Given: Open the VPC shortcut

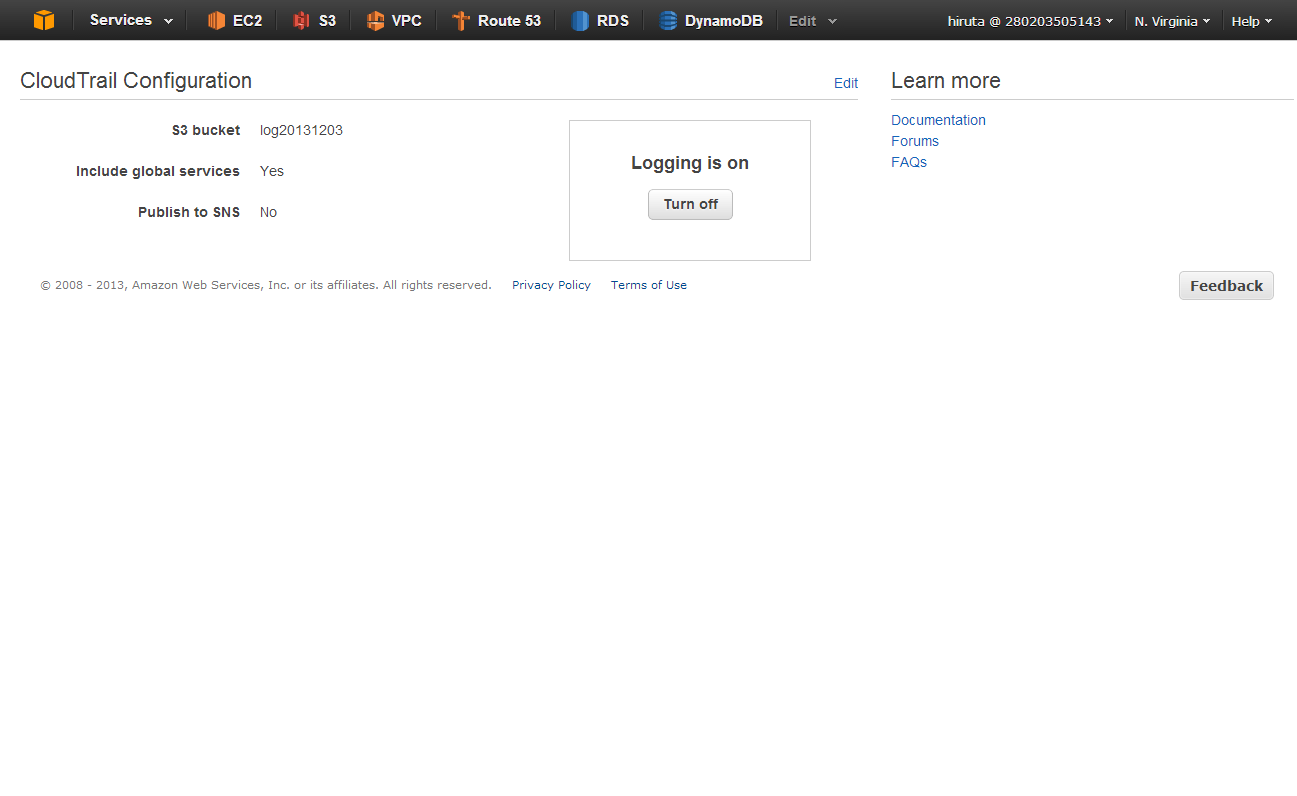Looking at the screenshot, I should tap(394, 20).
